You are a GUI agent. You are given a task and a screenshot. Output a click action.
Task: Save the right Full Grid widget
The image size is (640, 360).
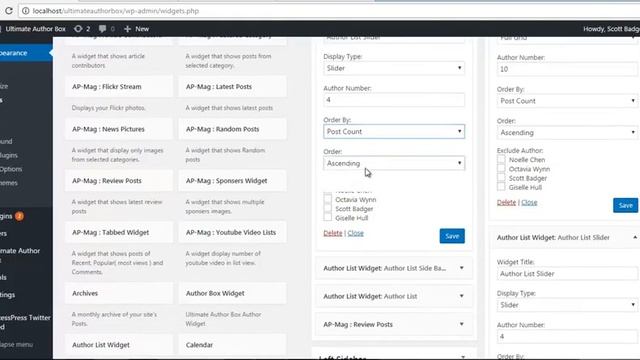tap(625, 205)
